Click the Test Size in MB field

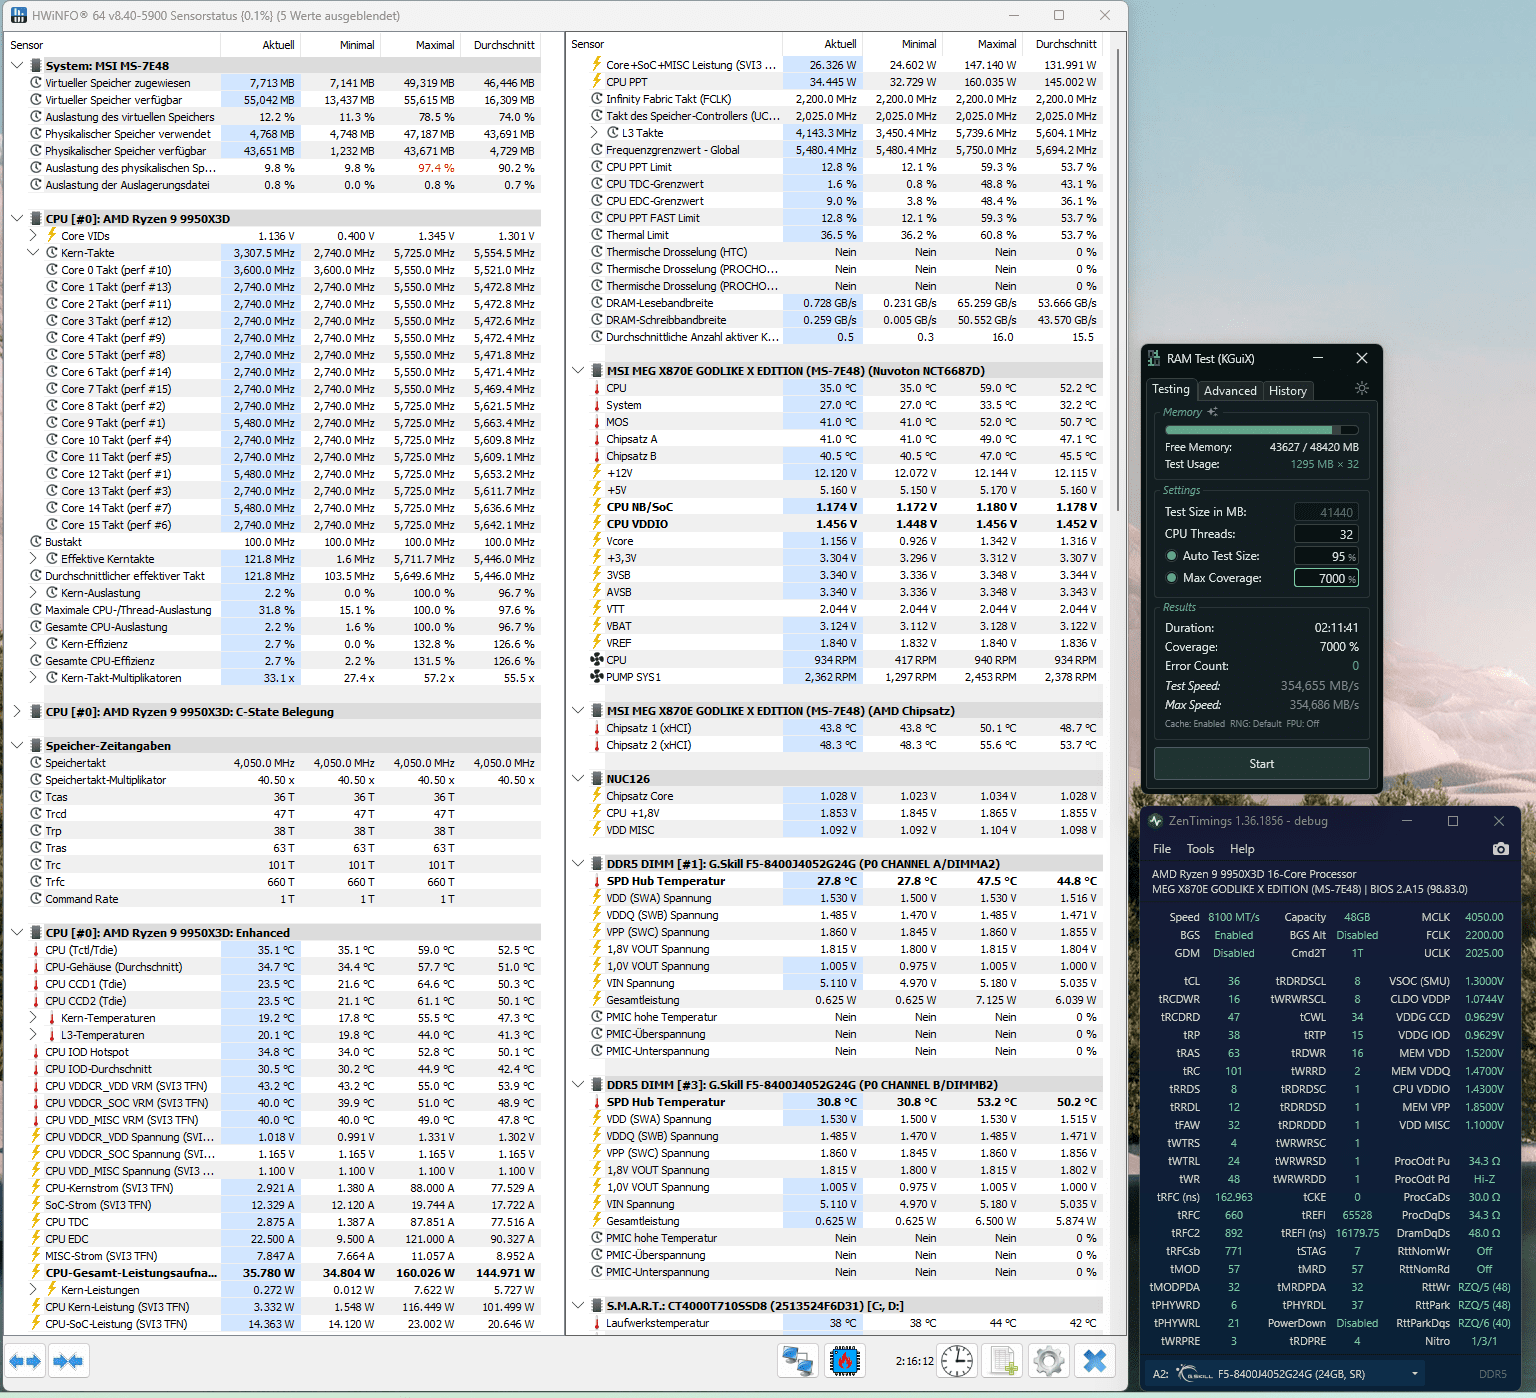1326,512
